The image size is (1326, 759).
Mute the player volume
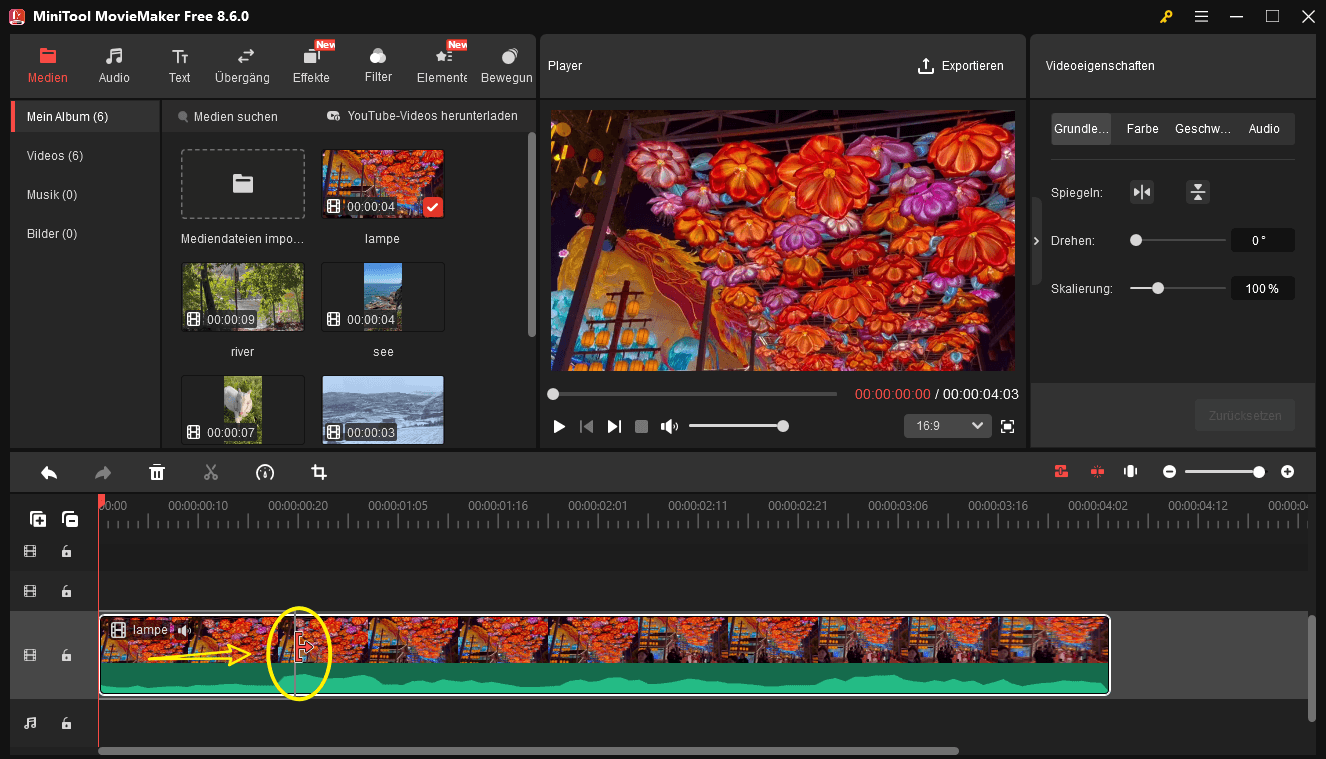(x=669, y=425)
